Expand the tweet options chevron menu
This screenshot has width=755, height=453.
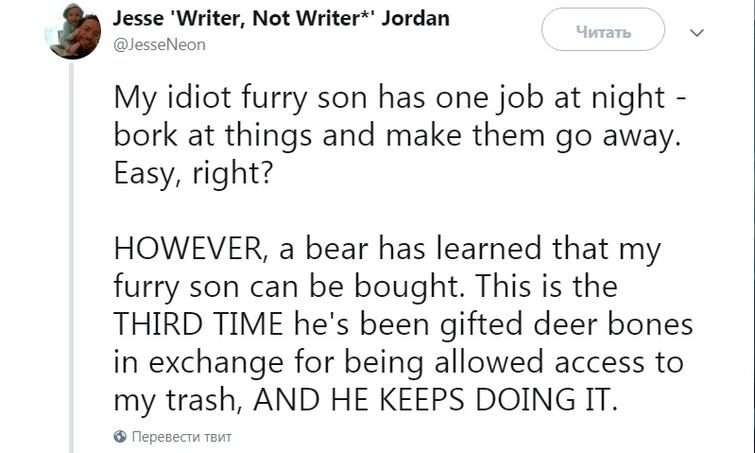tap(698, 33)
